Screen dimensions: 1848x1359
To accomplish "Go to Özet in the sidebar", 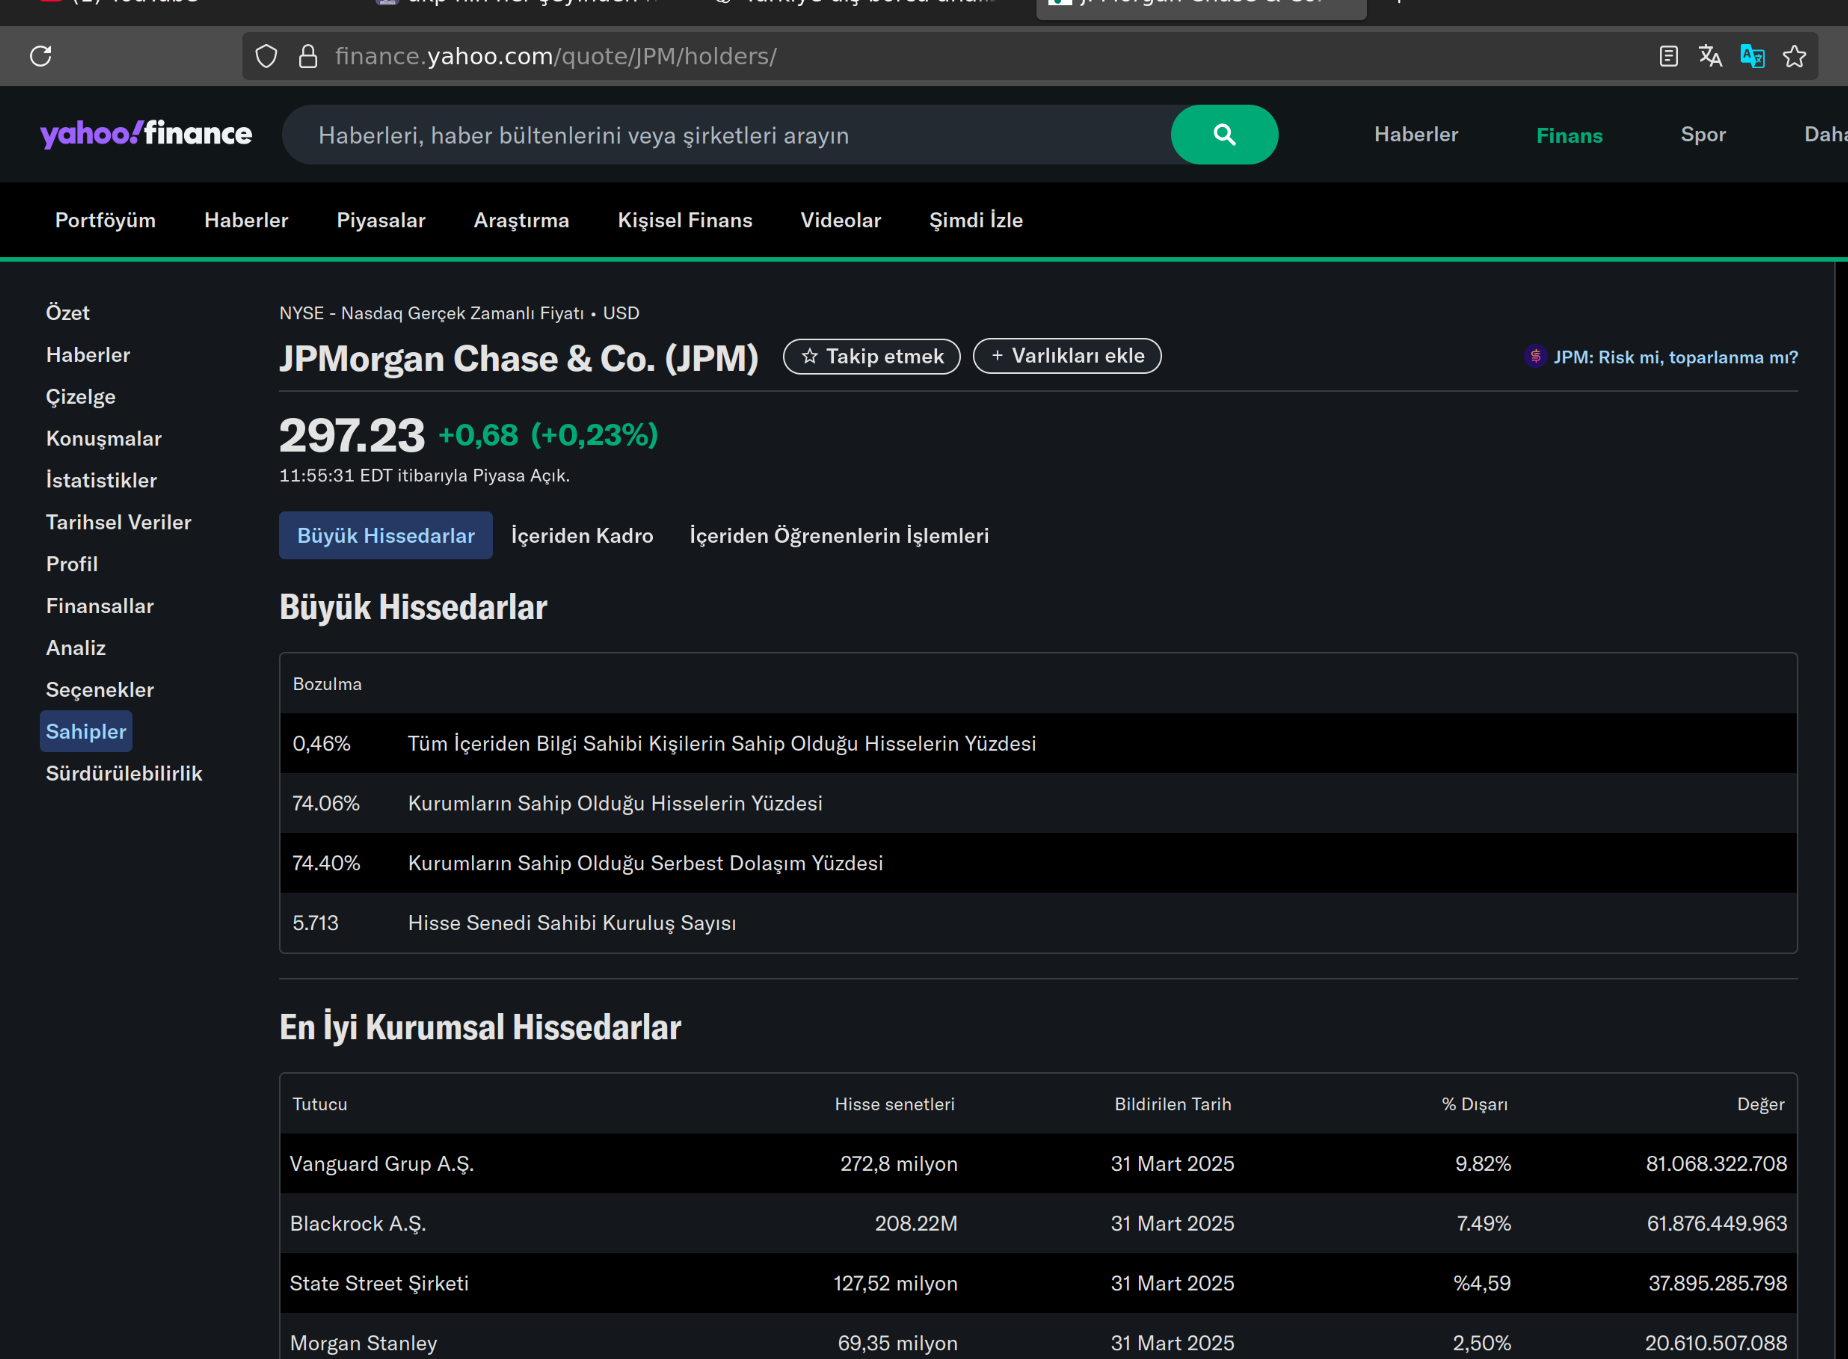I will (x=68, y=313).
